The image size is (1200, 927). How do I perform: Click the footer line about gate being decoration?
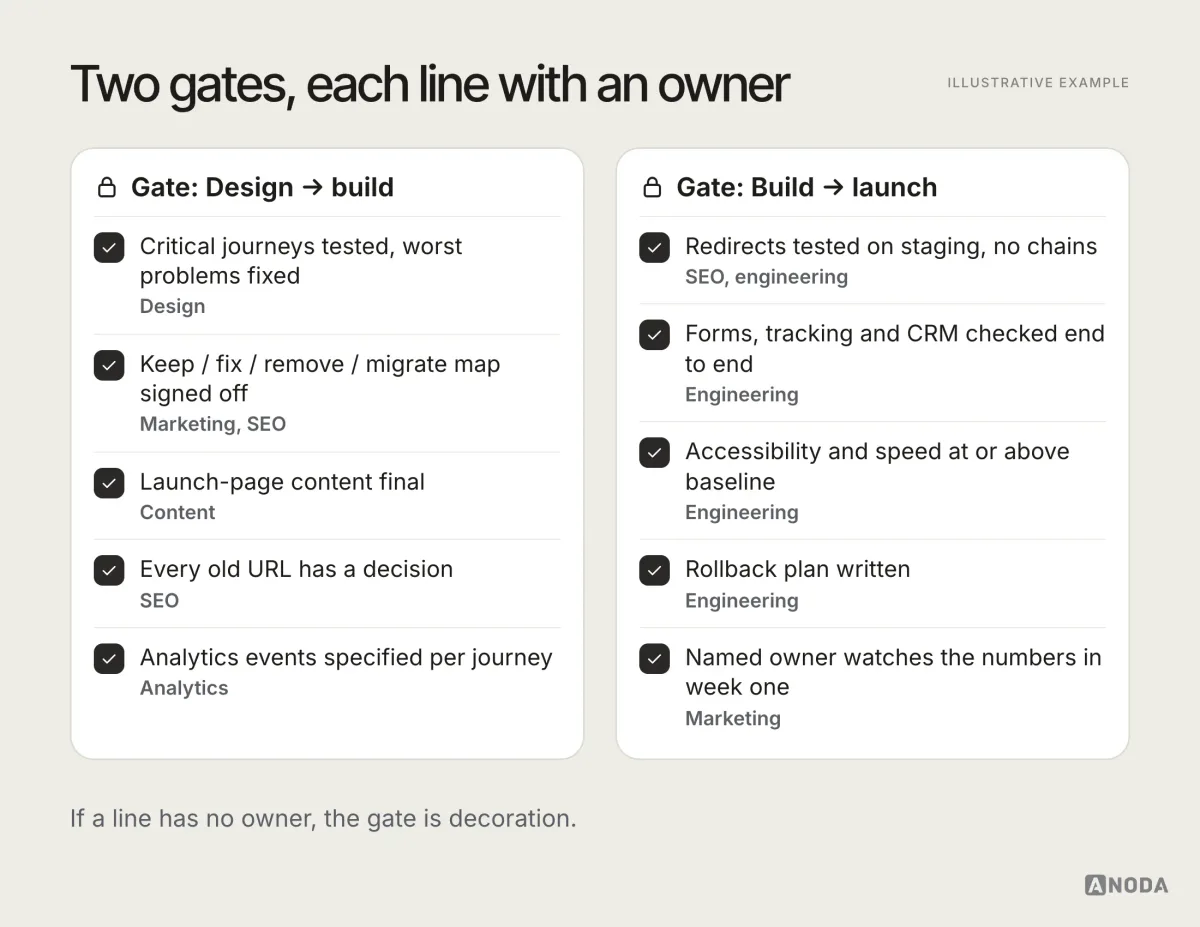pos(323,819)
